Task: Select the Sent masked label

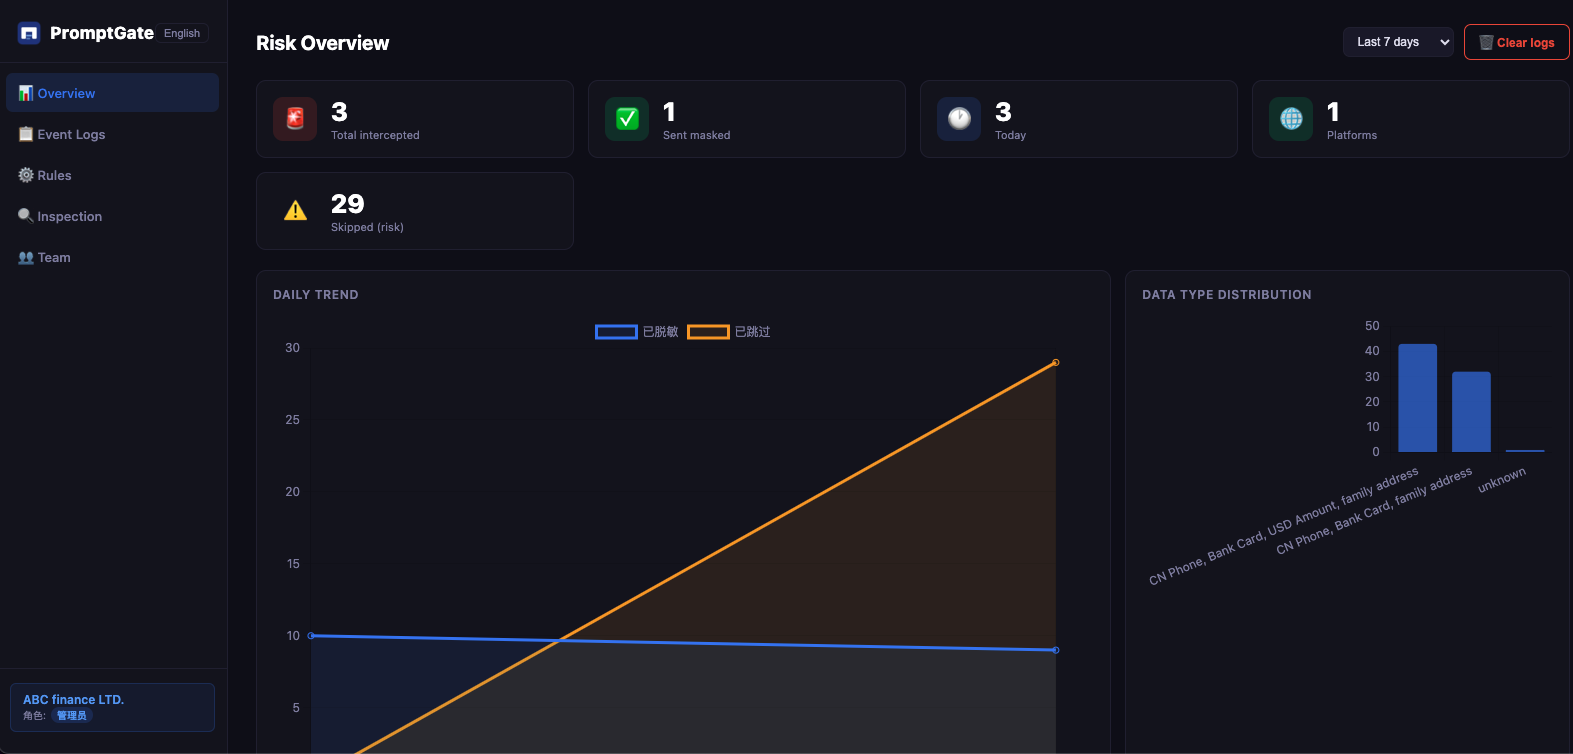Action: coord(696,135)
